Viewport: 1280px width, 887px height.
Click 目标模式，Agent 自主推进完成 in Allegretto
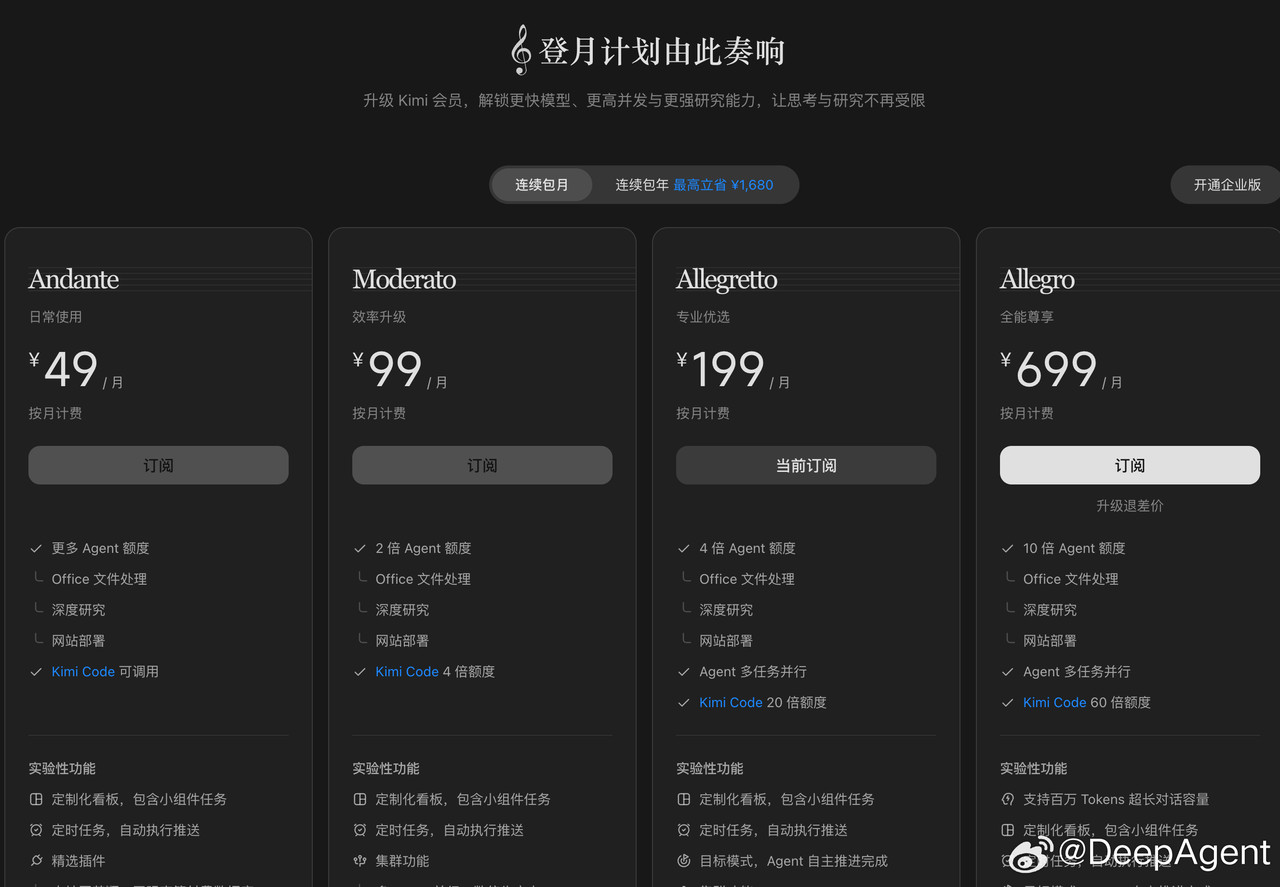coord(794,861)
